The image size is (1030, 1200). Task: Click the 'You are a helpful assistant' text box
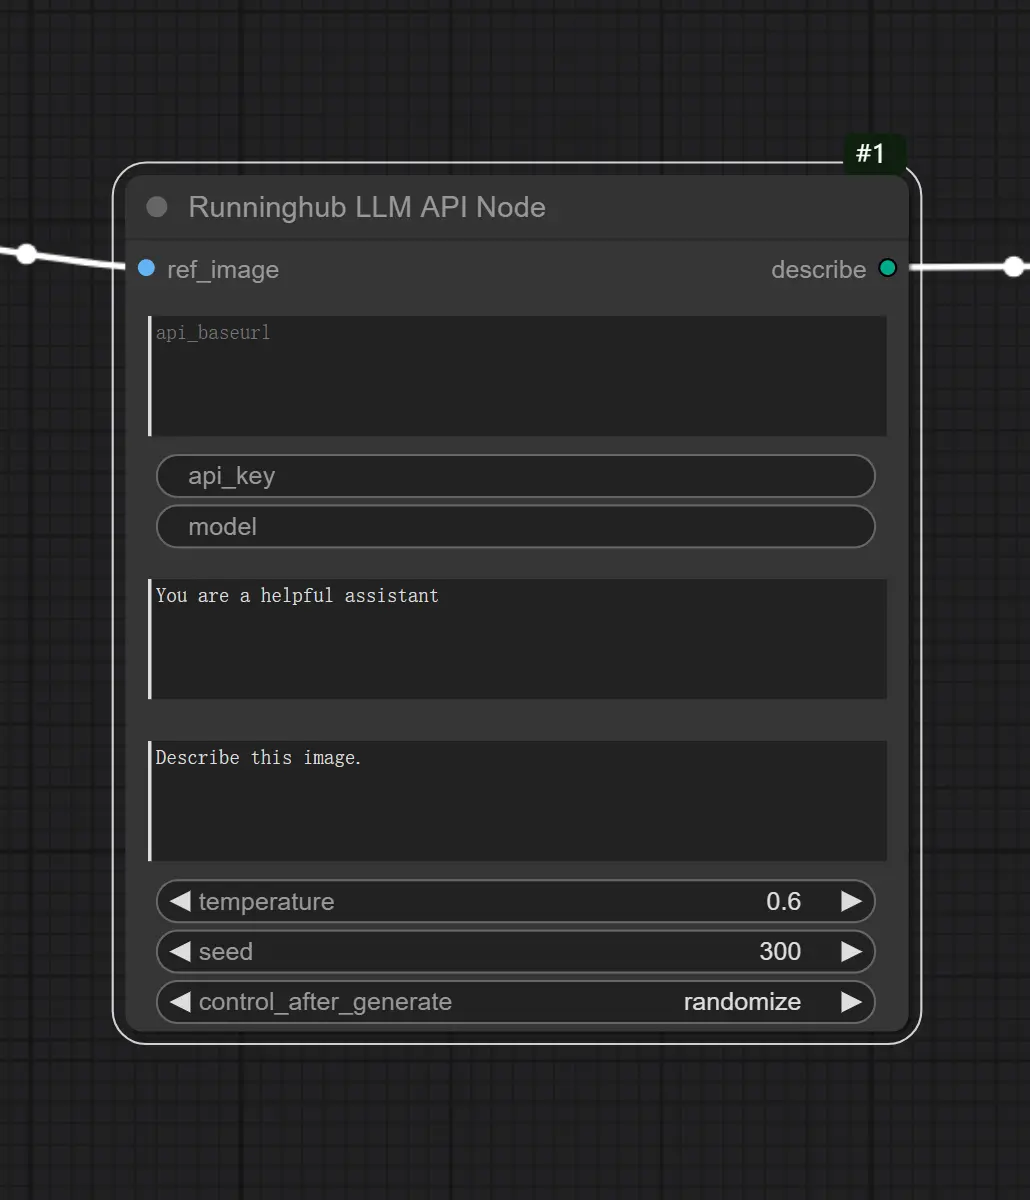tap(517, 638)
